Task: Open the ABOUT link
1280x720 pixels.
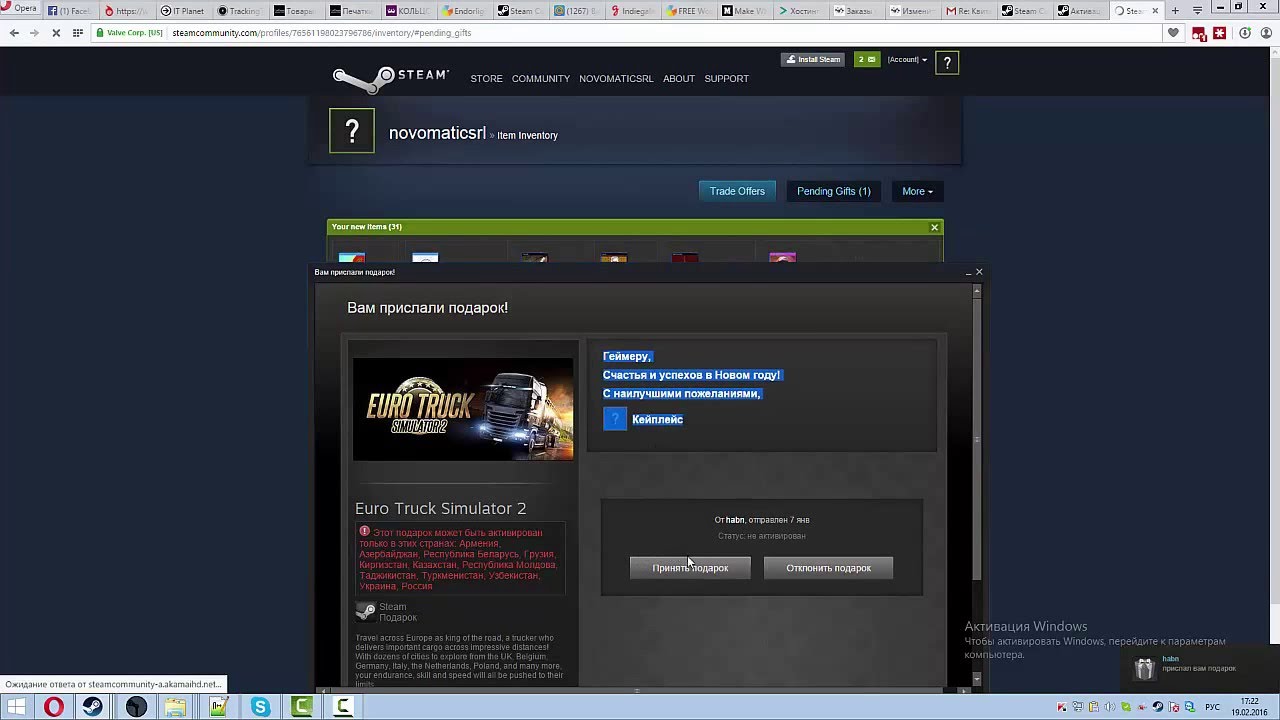Action: [x=679, y=79]
